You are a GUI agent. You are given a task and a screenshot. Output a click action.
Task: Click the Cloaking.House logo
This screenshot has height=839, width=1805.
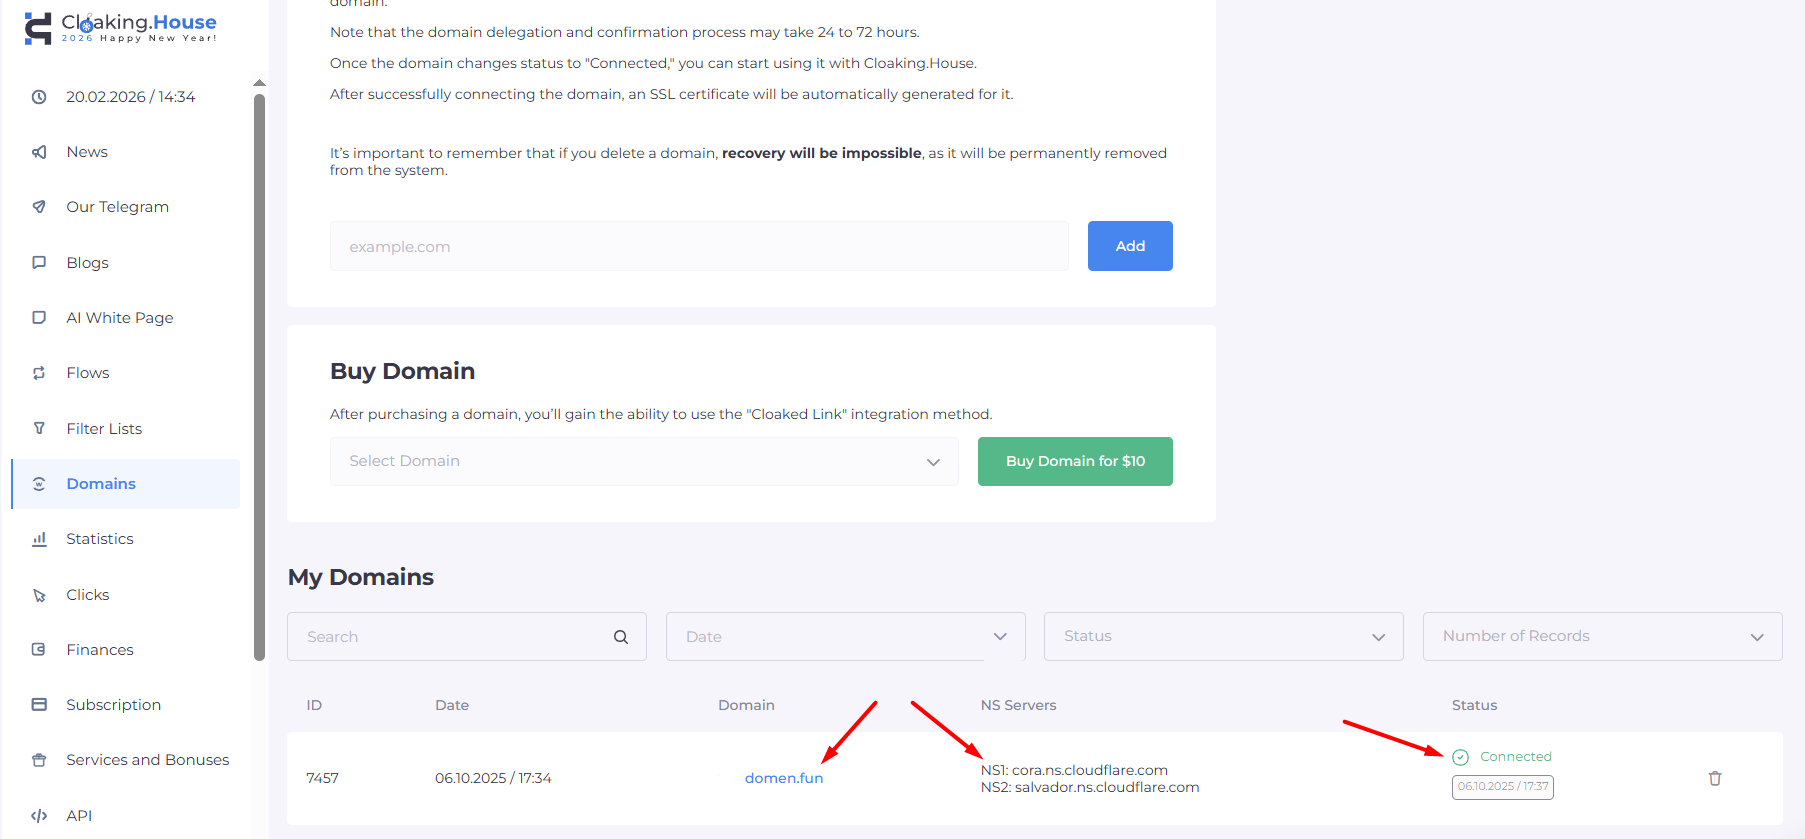click(120, 27)
